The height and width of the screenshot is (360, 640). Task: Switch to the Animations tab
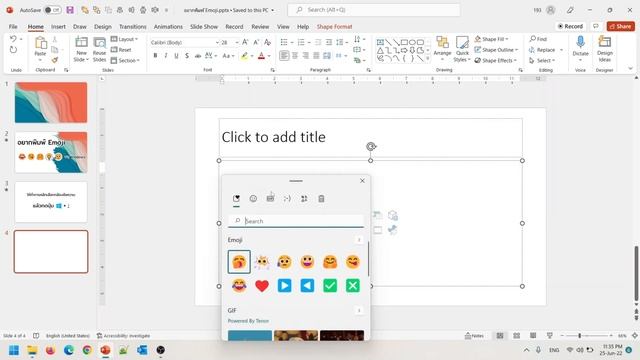tap(168, 27)
